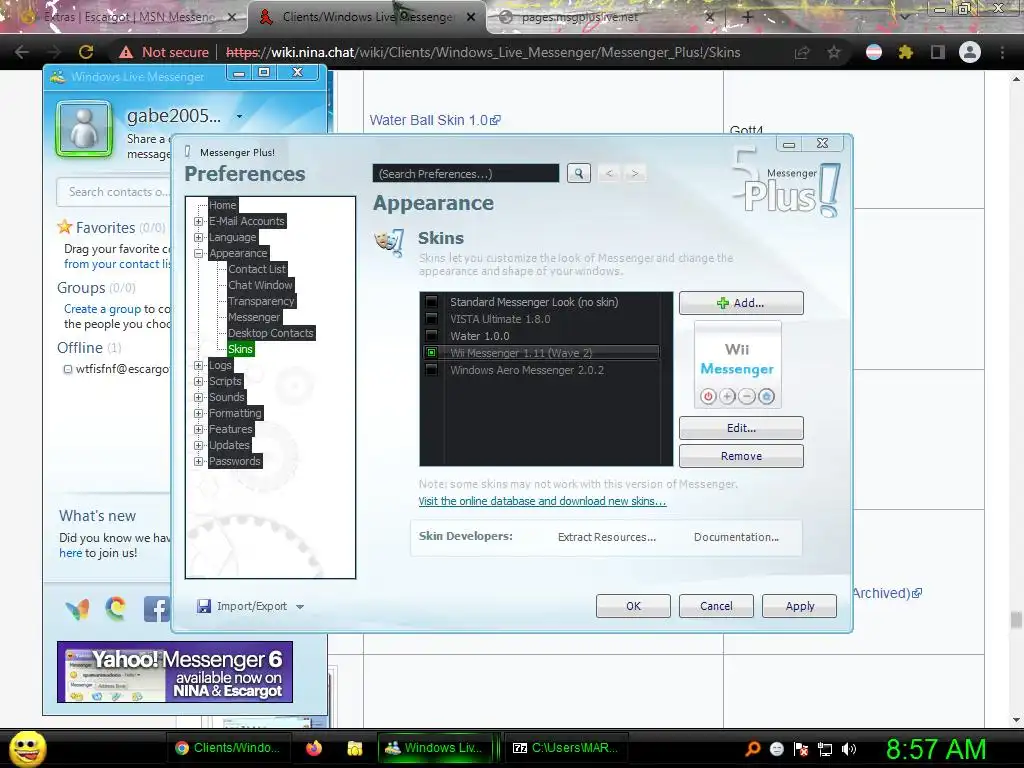
Task: Go back with the '<' preferences navigation button
Action: point(609,173)
